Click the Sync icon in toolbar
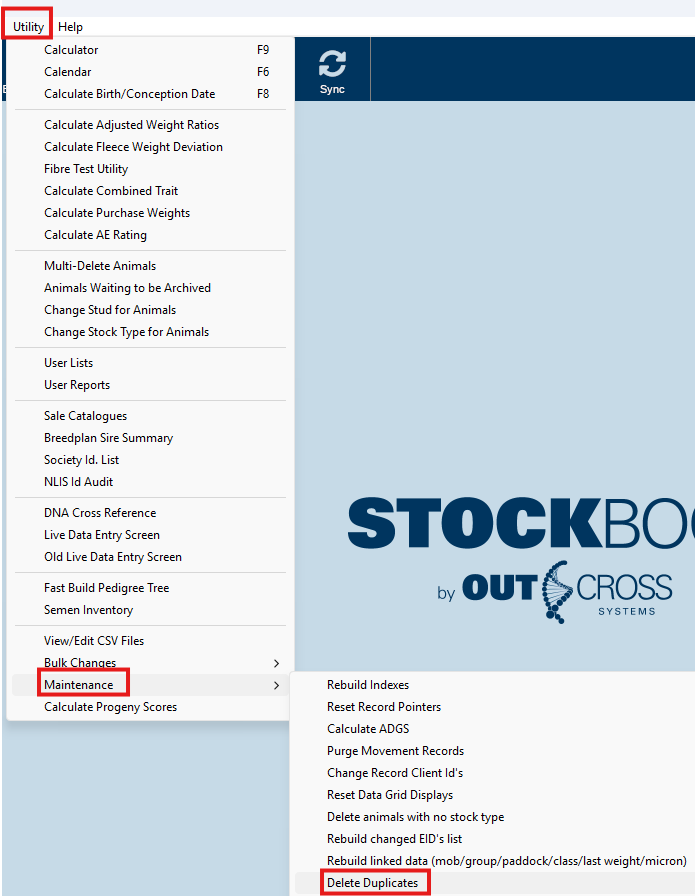Screen dimensions: 695x896 pos(332,70)
